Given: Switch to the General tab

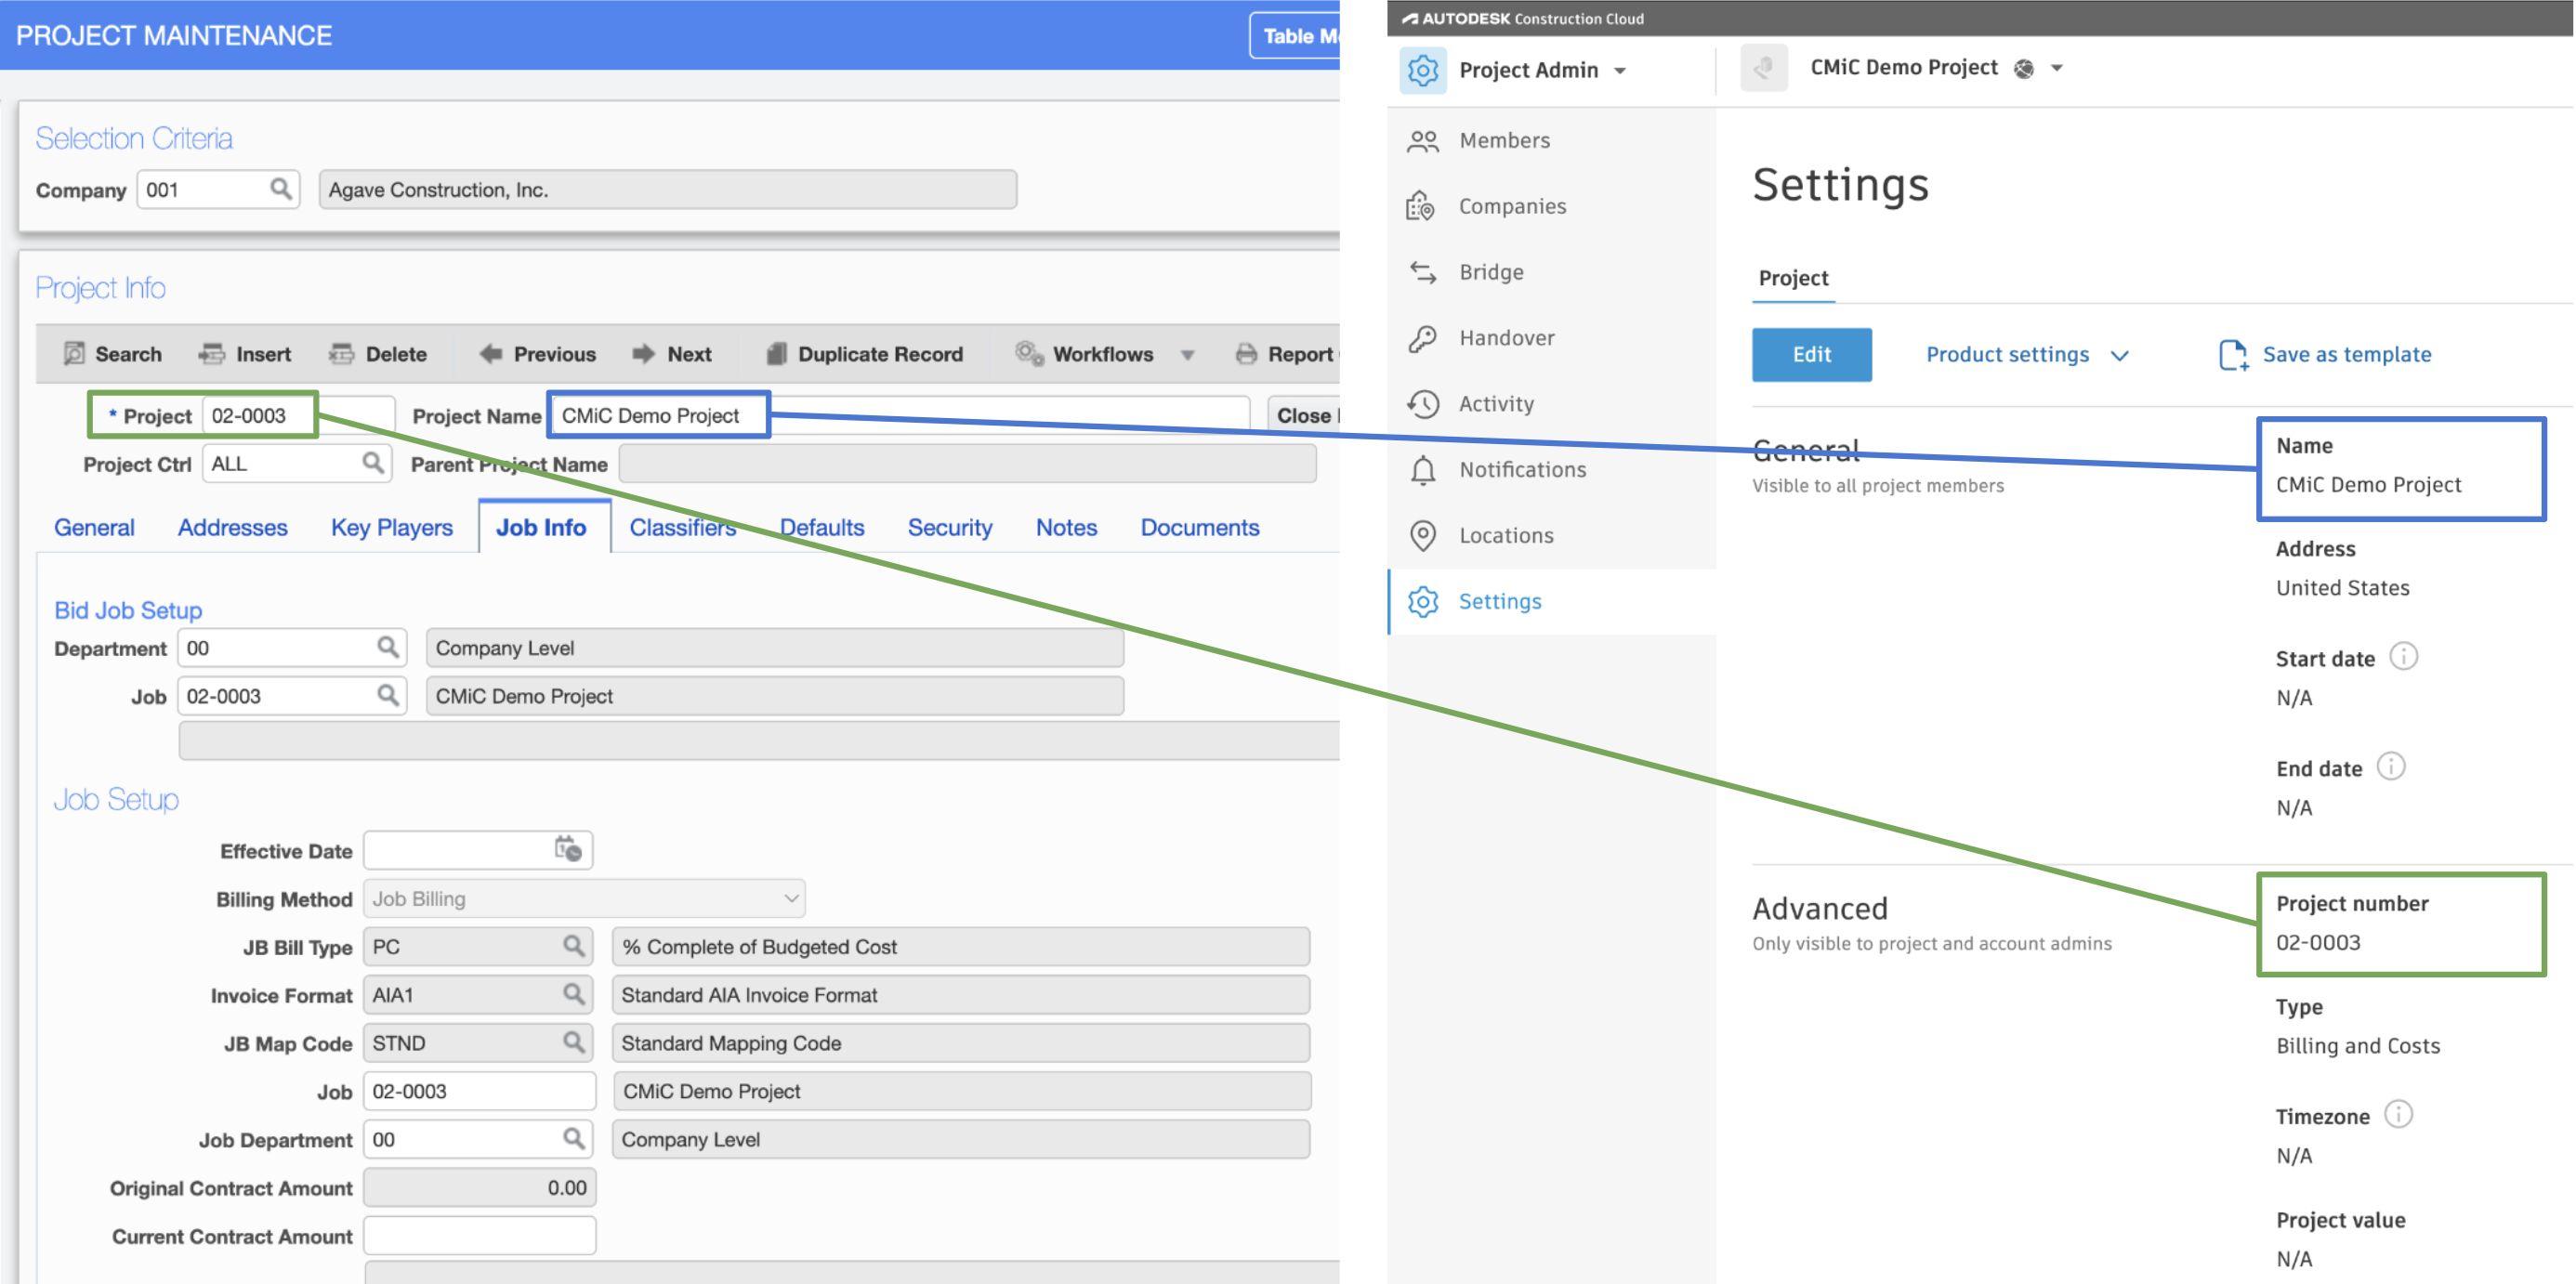Looking at the screenshot, I should [x=94, y=527].
